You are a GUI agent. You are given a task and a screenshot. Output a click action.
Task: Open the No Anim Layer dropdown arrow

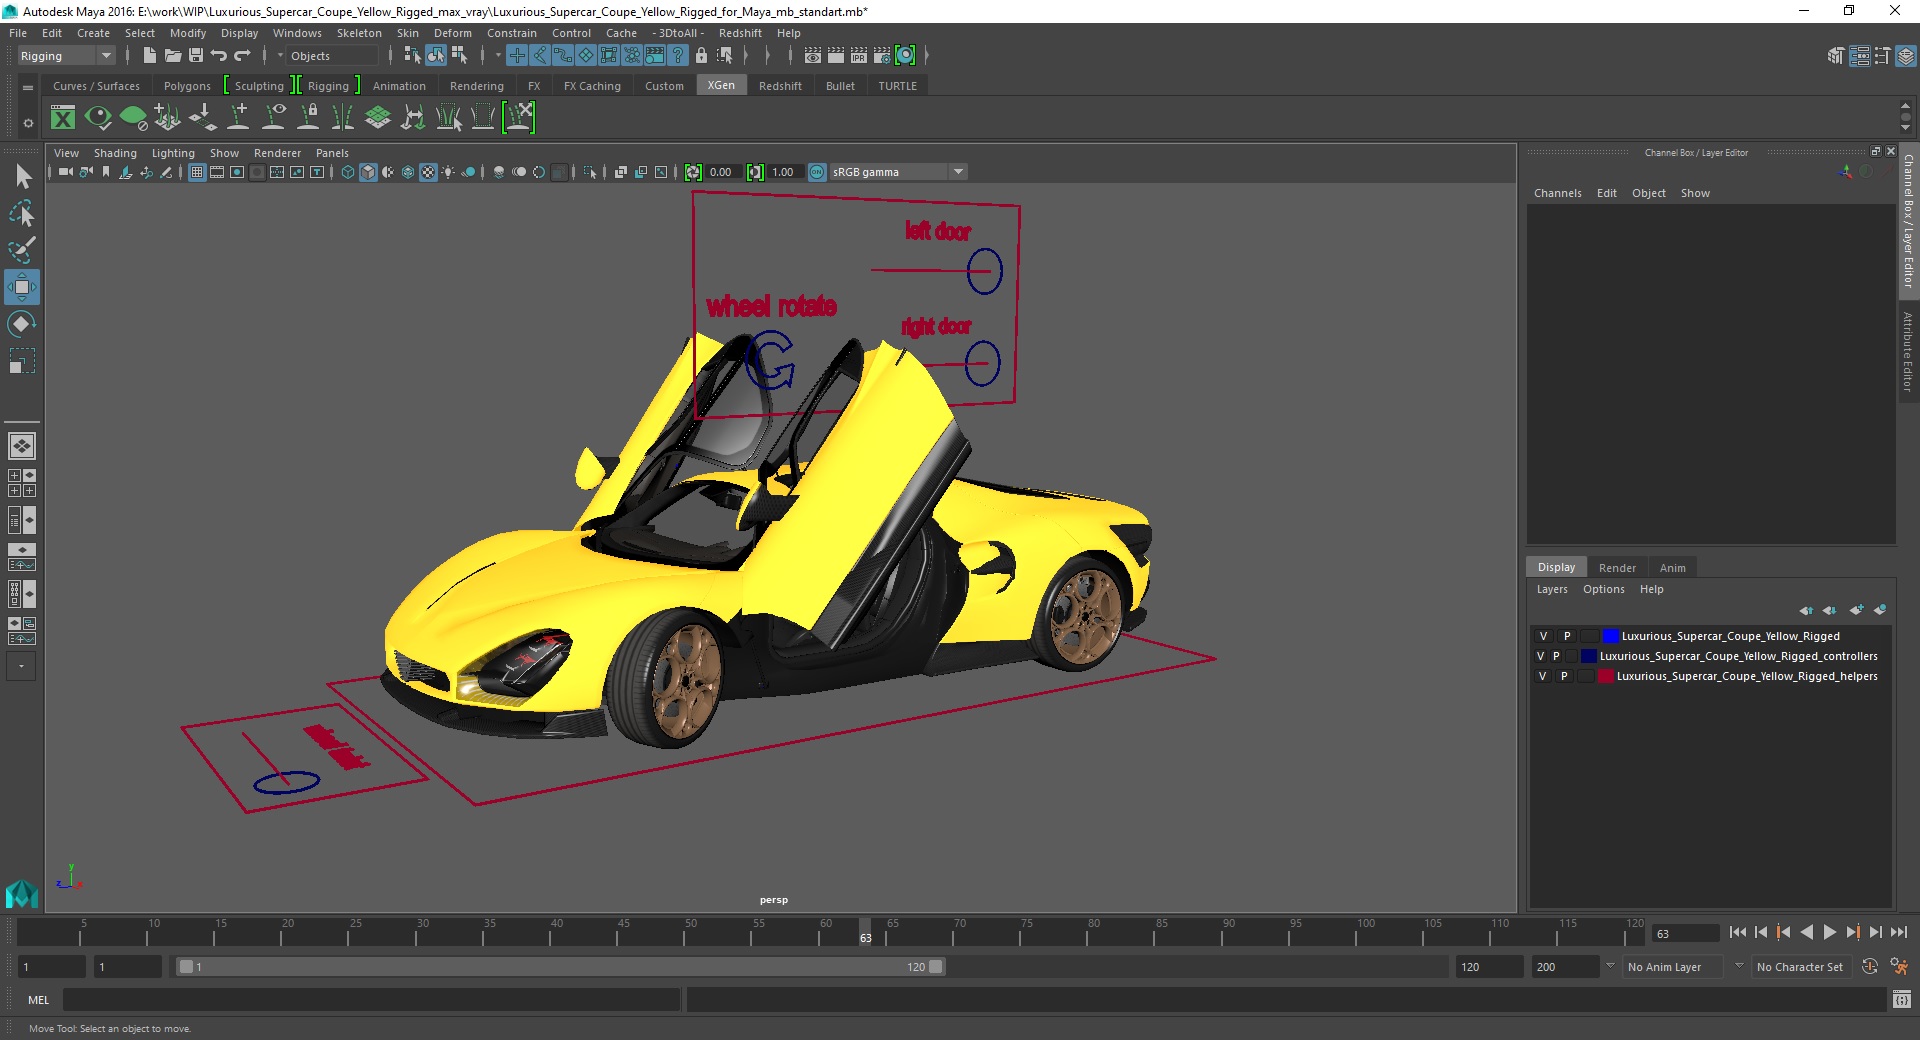coord(1610,966)
